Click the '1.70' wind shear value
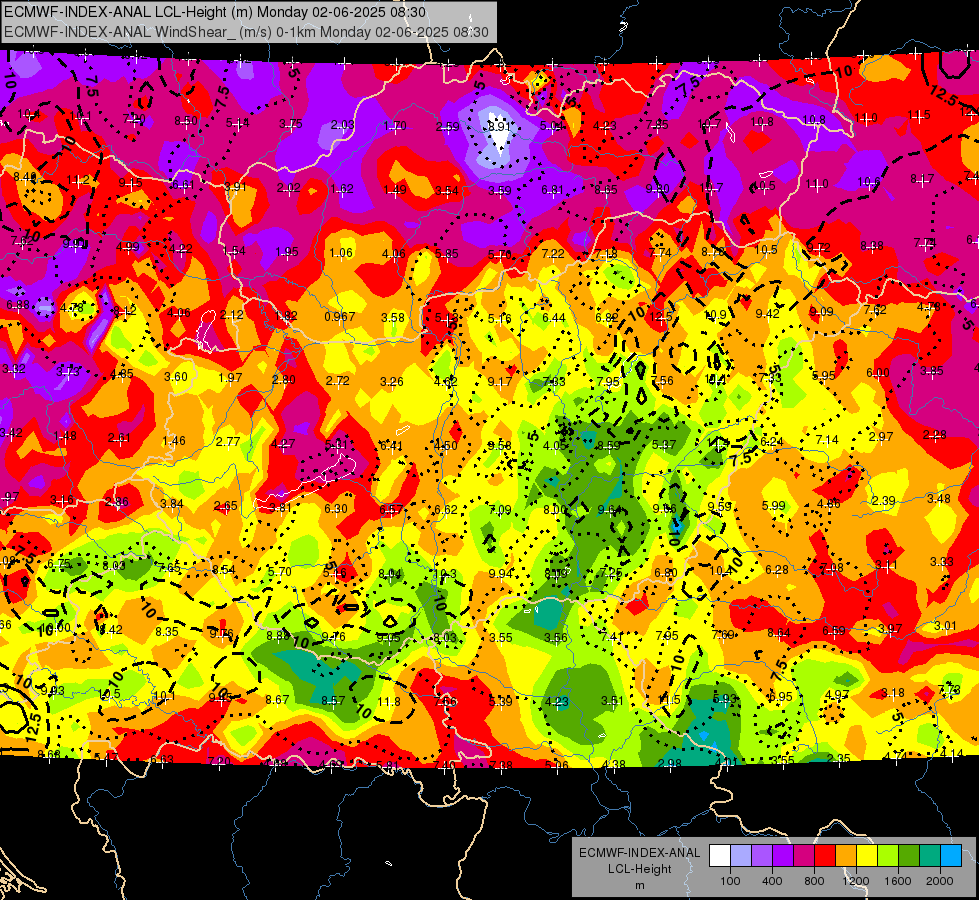This screenshot has width=979, height=900. click(x=395, y=126)
